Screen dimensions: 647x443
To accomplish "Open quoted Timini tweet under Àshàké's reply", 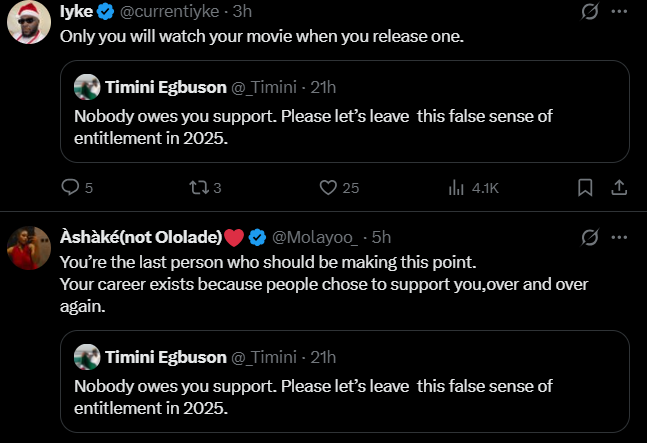I will click(x=344, y=385).
